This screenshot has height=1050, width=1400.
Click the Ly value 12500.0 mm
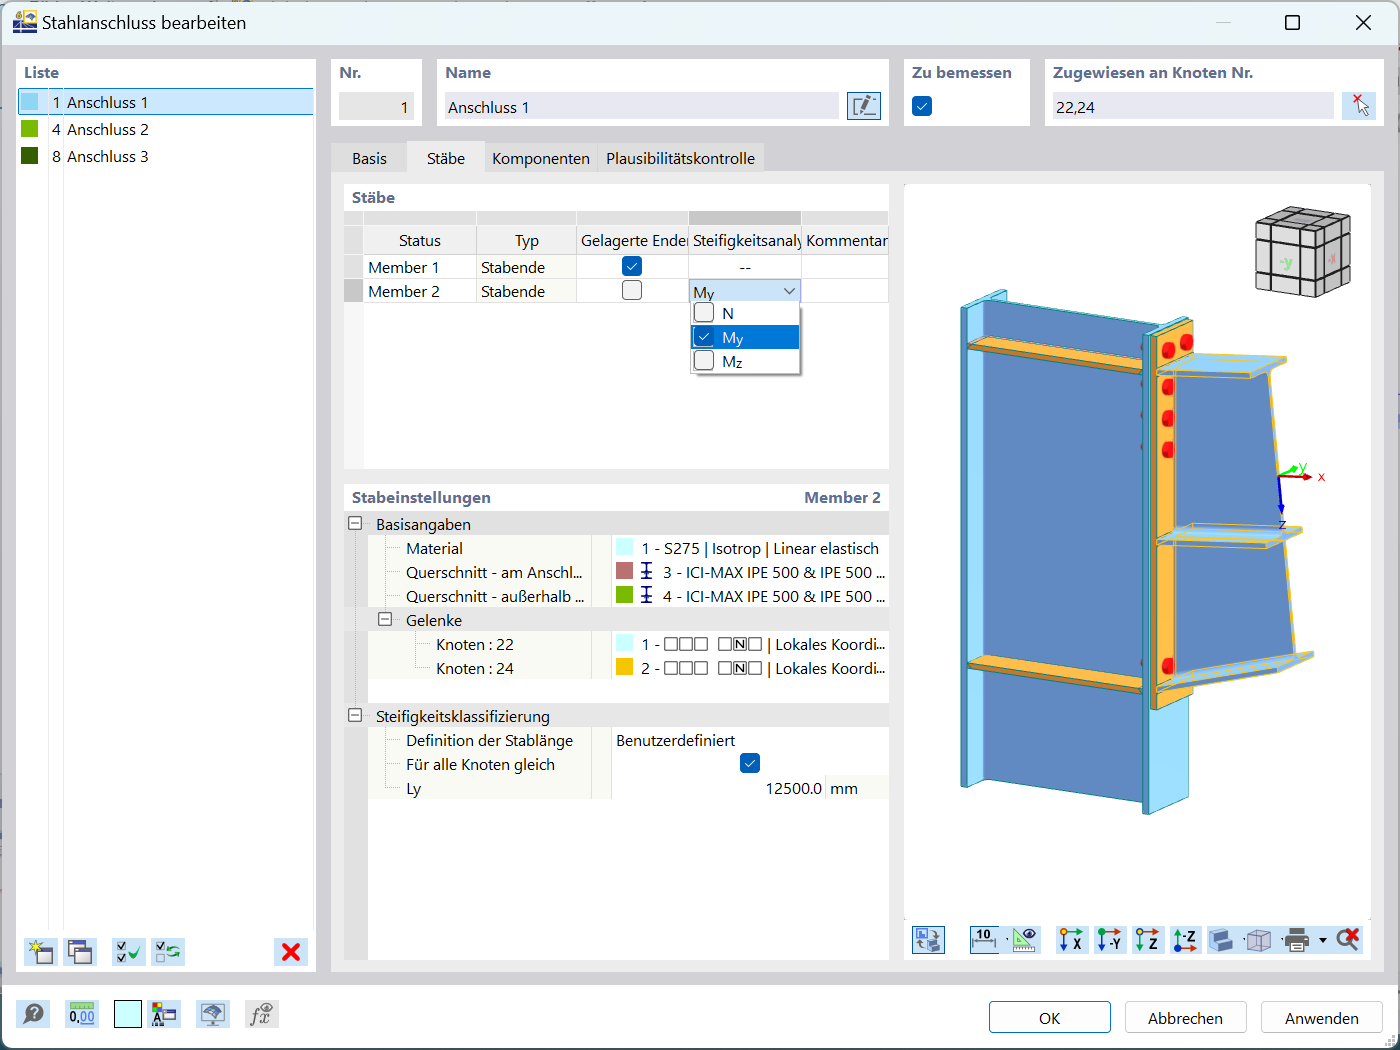[x=750, y=788]
